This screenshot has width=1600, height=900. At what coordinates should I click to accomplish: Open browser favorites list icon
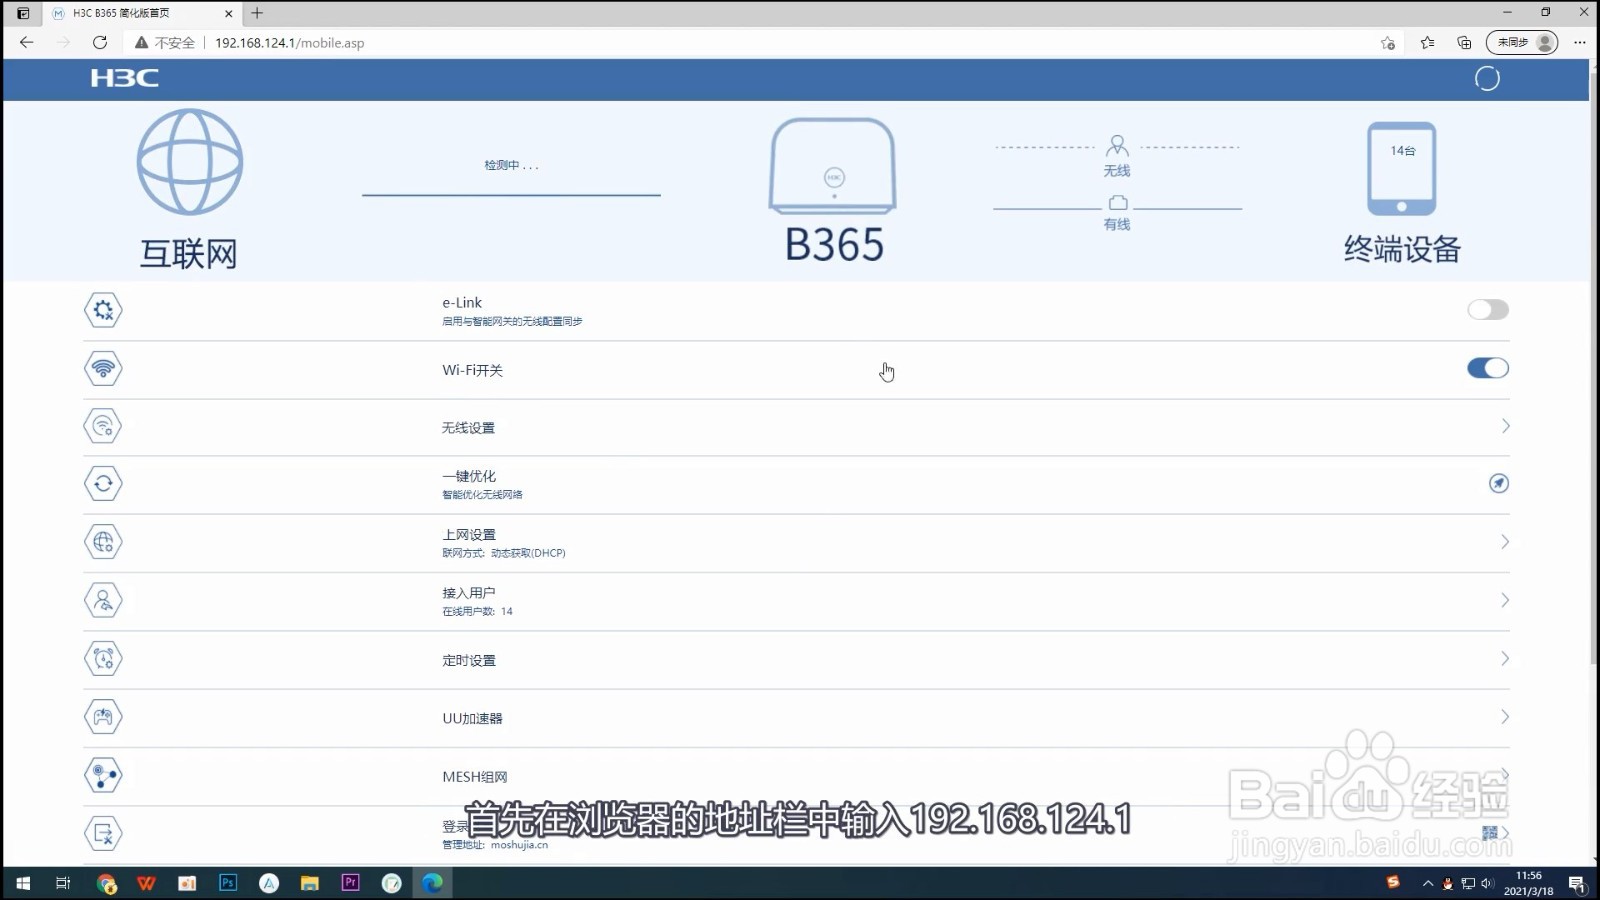point(1427,42)
